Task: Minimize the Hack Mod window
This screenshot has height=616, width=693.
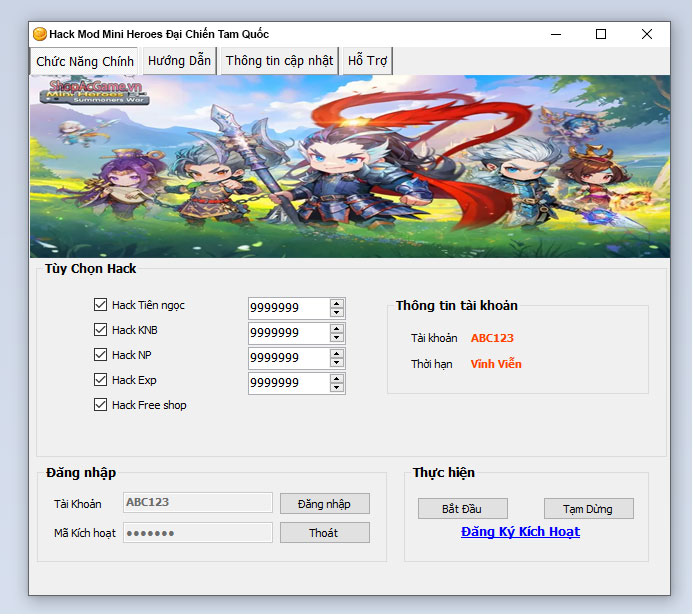Action: coord(556,34)
